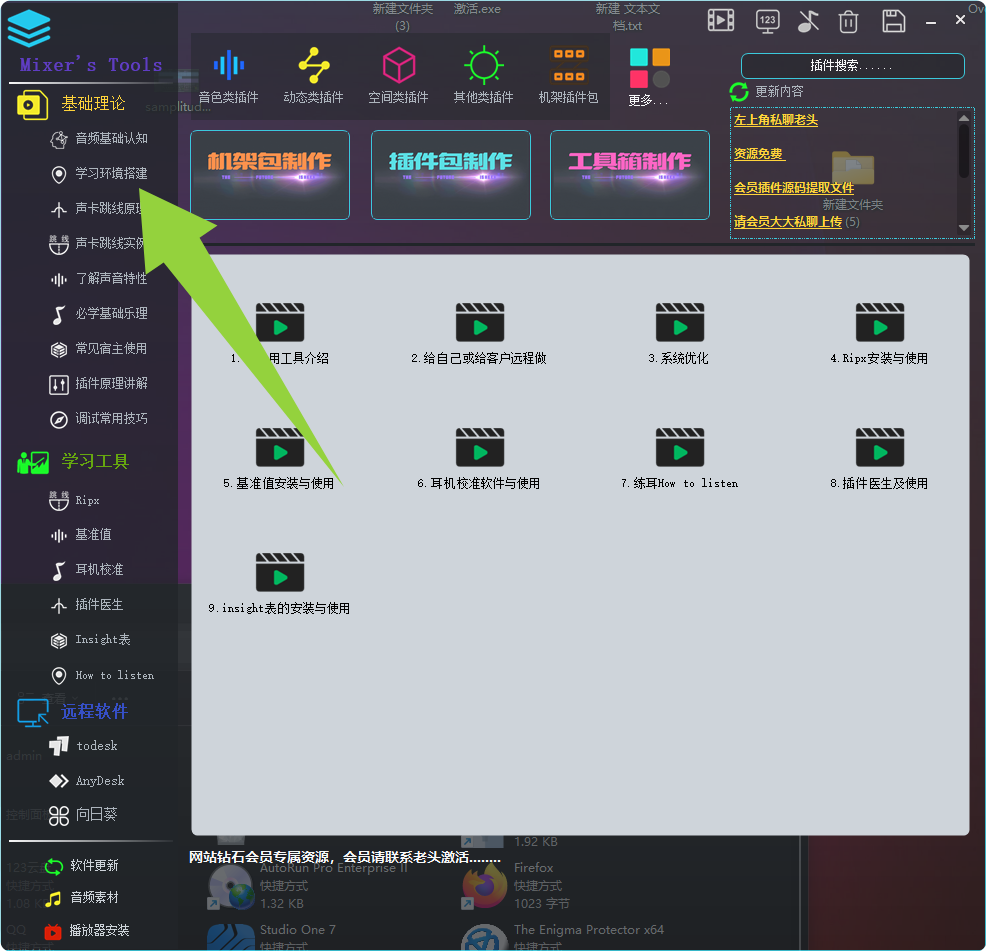Viewport: 986px width, 951px height.
Task: Select the 基础理论 section header
Action: (x=92, y=104)
